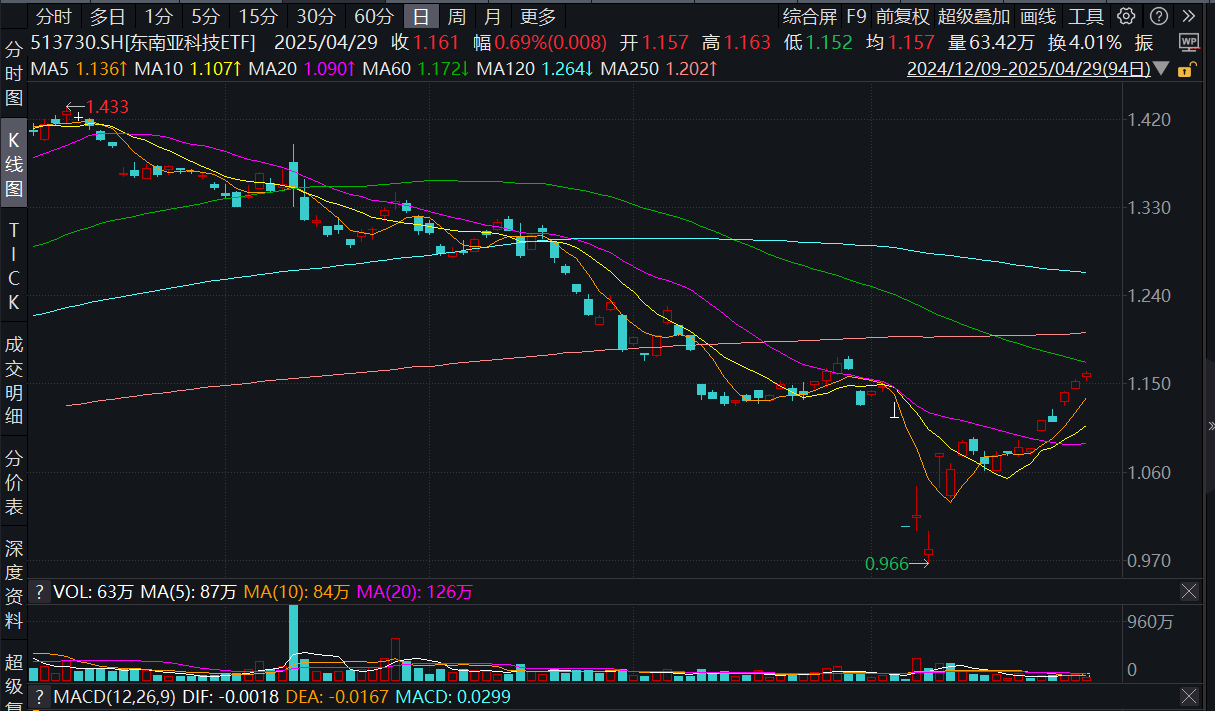Click the MA60 1.172 label
The height and width of the screenshot is (711, 1215).
coord(416,69)
